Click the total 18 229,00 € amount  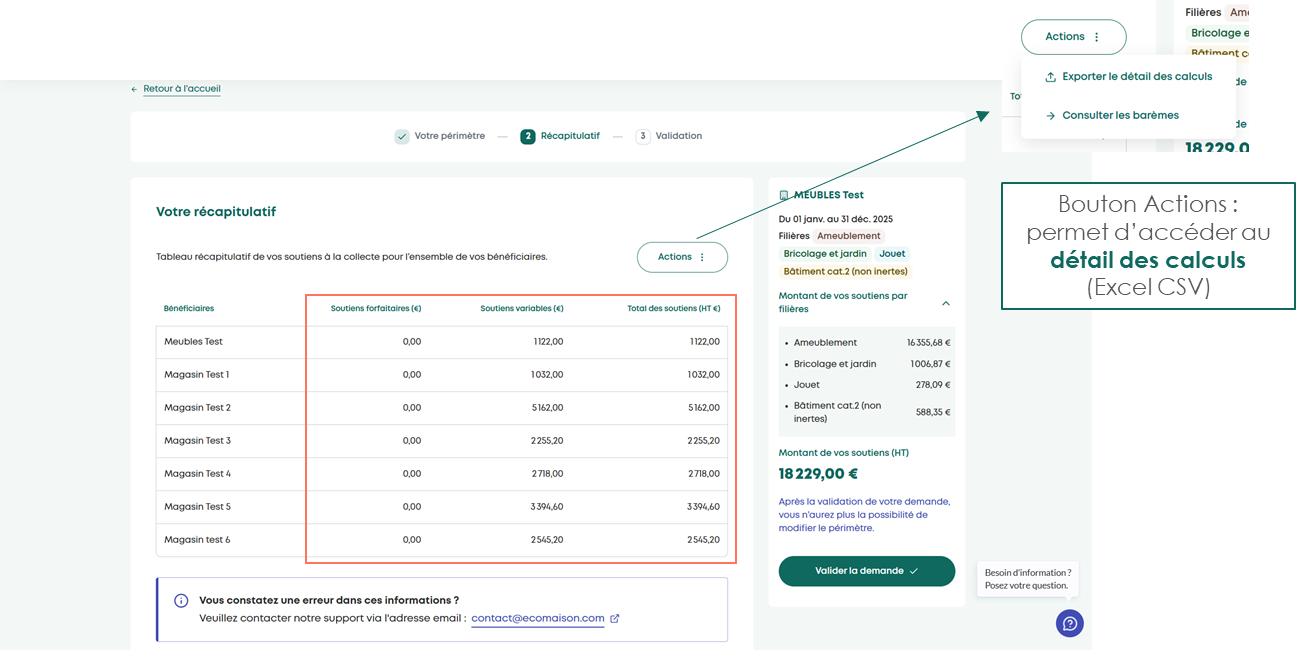coord(819,474)
